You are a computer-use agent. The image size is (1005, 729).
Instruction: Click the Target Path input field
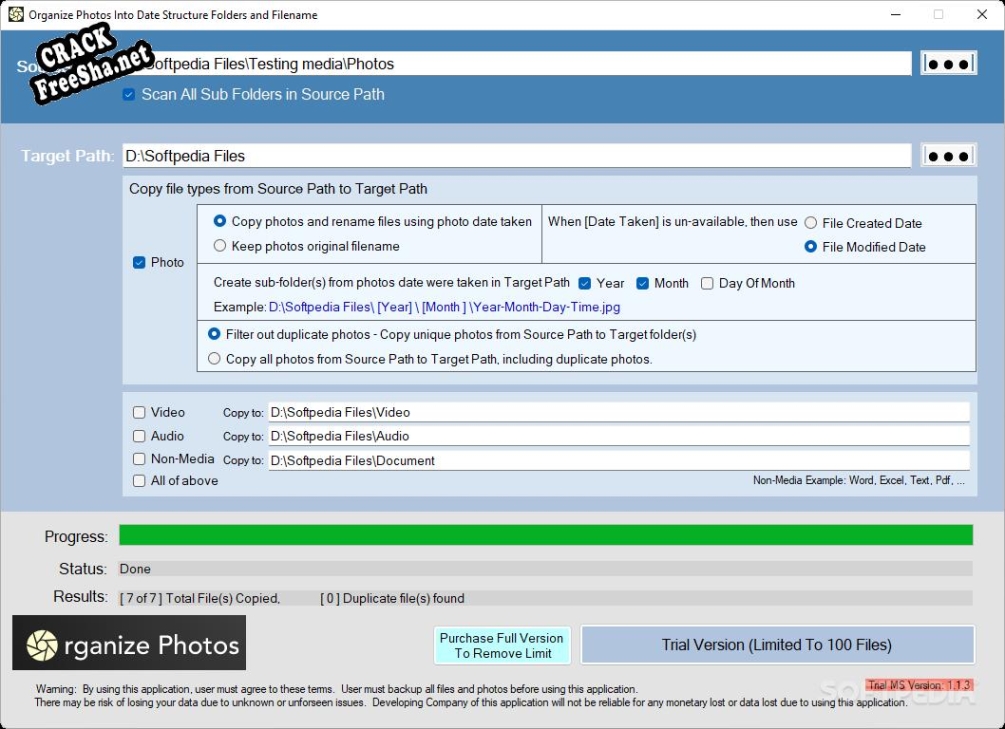(x=516, y=156)
